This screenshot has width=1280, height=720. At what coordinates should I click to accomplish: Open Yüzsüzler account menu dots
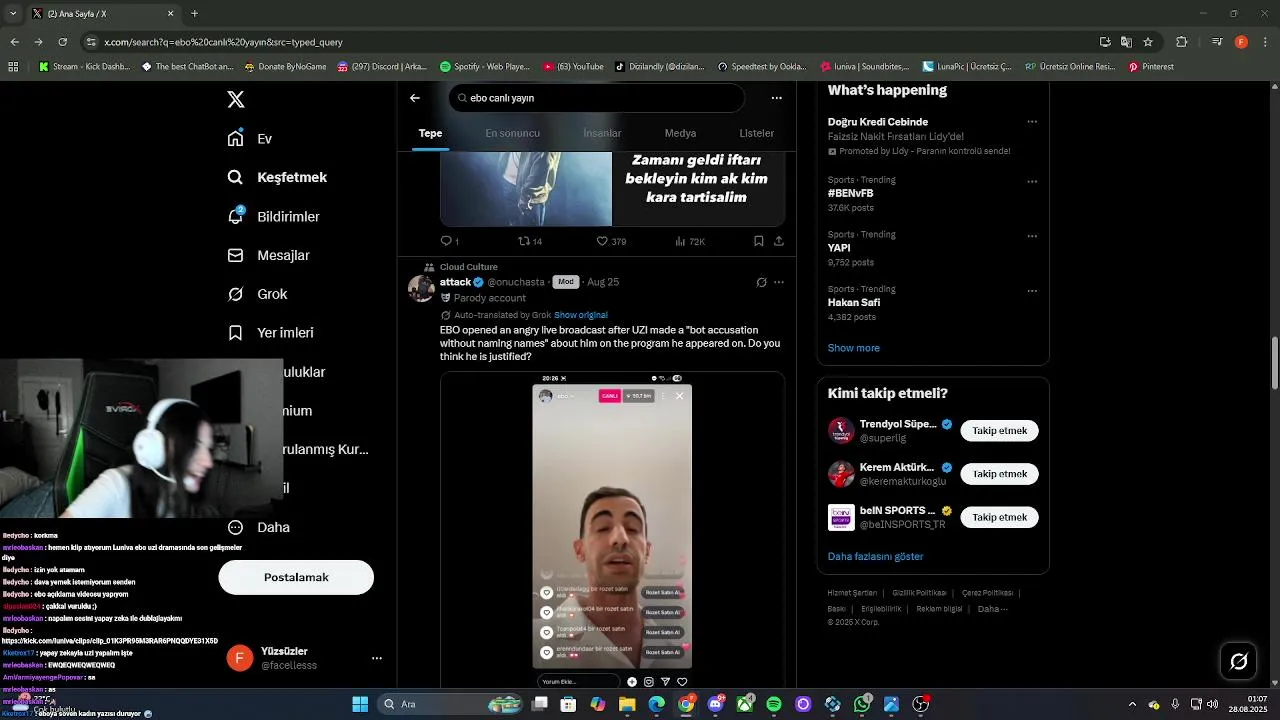click(x=377, y=658)
